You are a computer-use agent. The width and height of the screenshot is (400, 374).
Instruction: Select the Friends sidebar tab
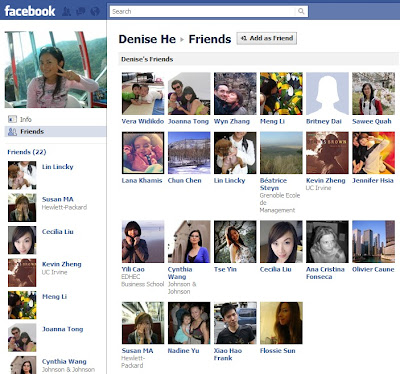(x=55, y=132)
